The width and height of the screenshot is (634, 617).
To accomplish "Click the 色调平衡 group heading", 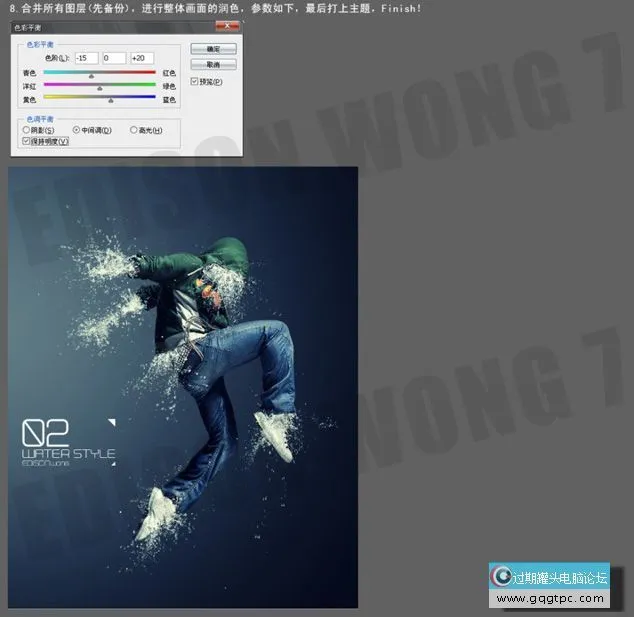I will tap(40, 119).
